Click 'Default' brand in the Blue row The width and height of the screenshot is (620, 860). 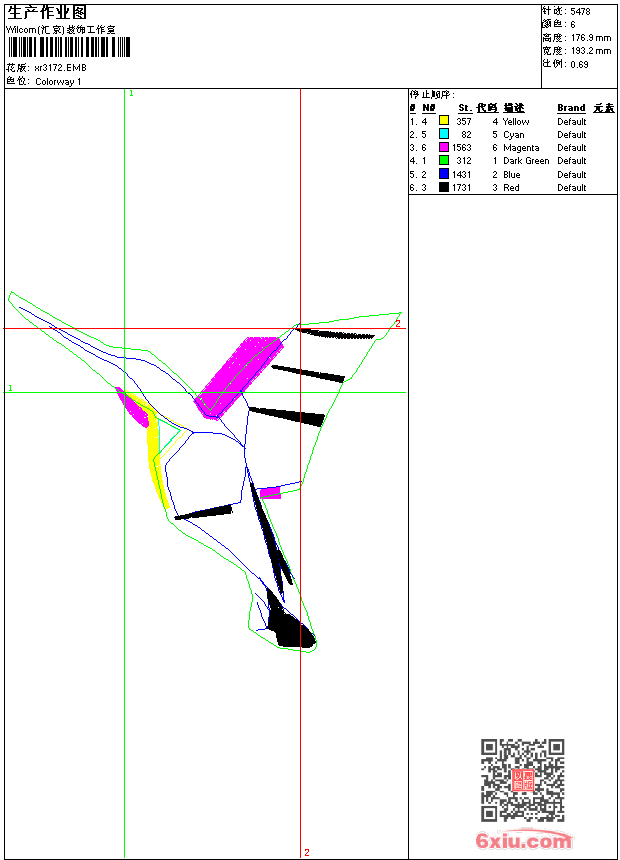(572, 174)
